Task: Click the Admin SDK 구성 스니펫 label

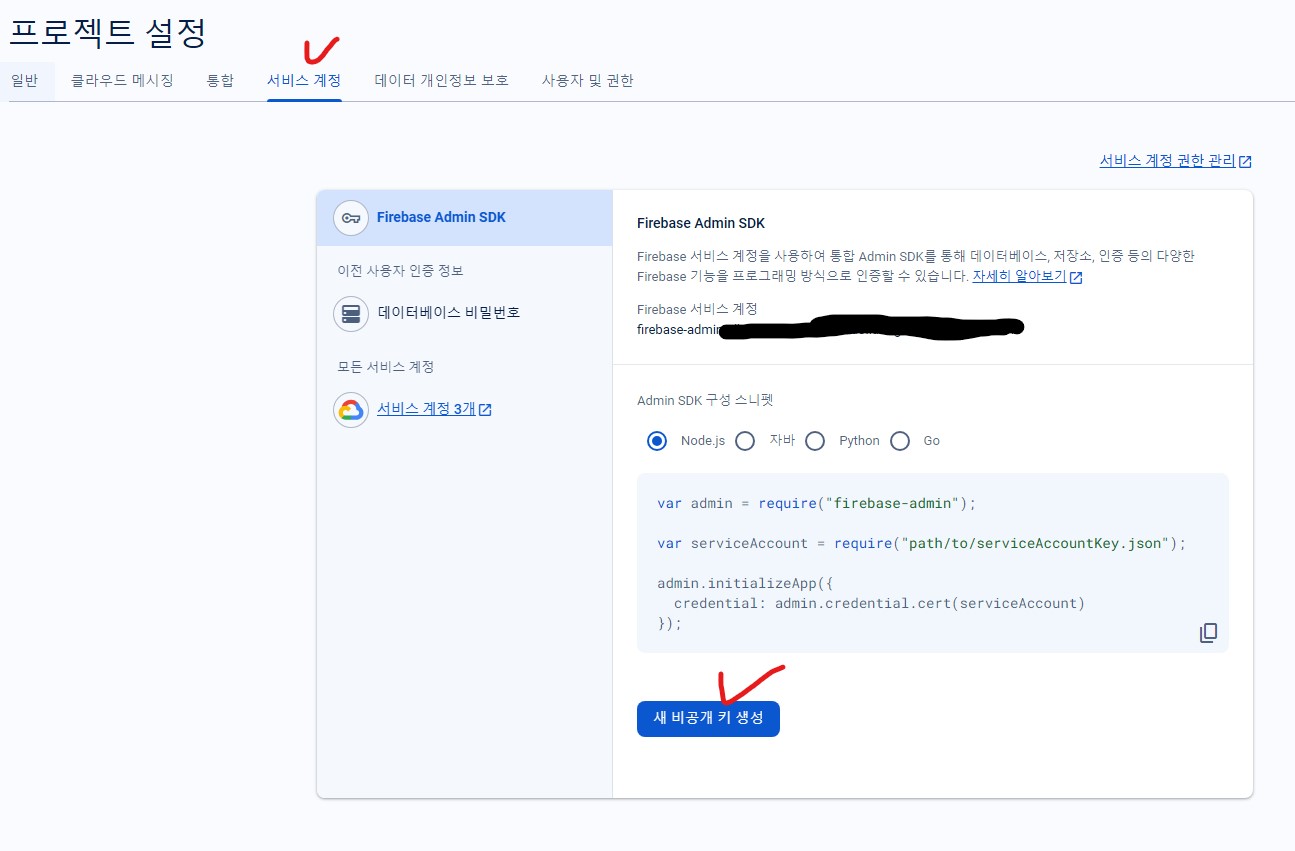Action: coord(705,400)
